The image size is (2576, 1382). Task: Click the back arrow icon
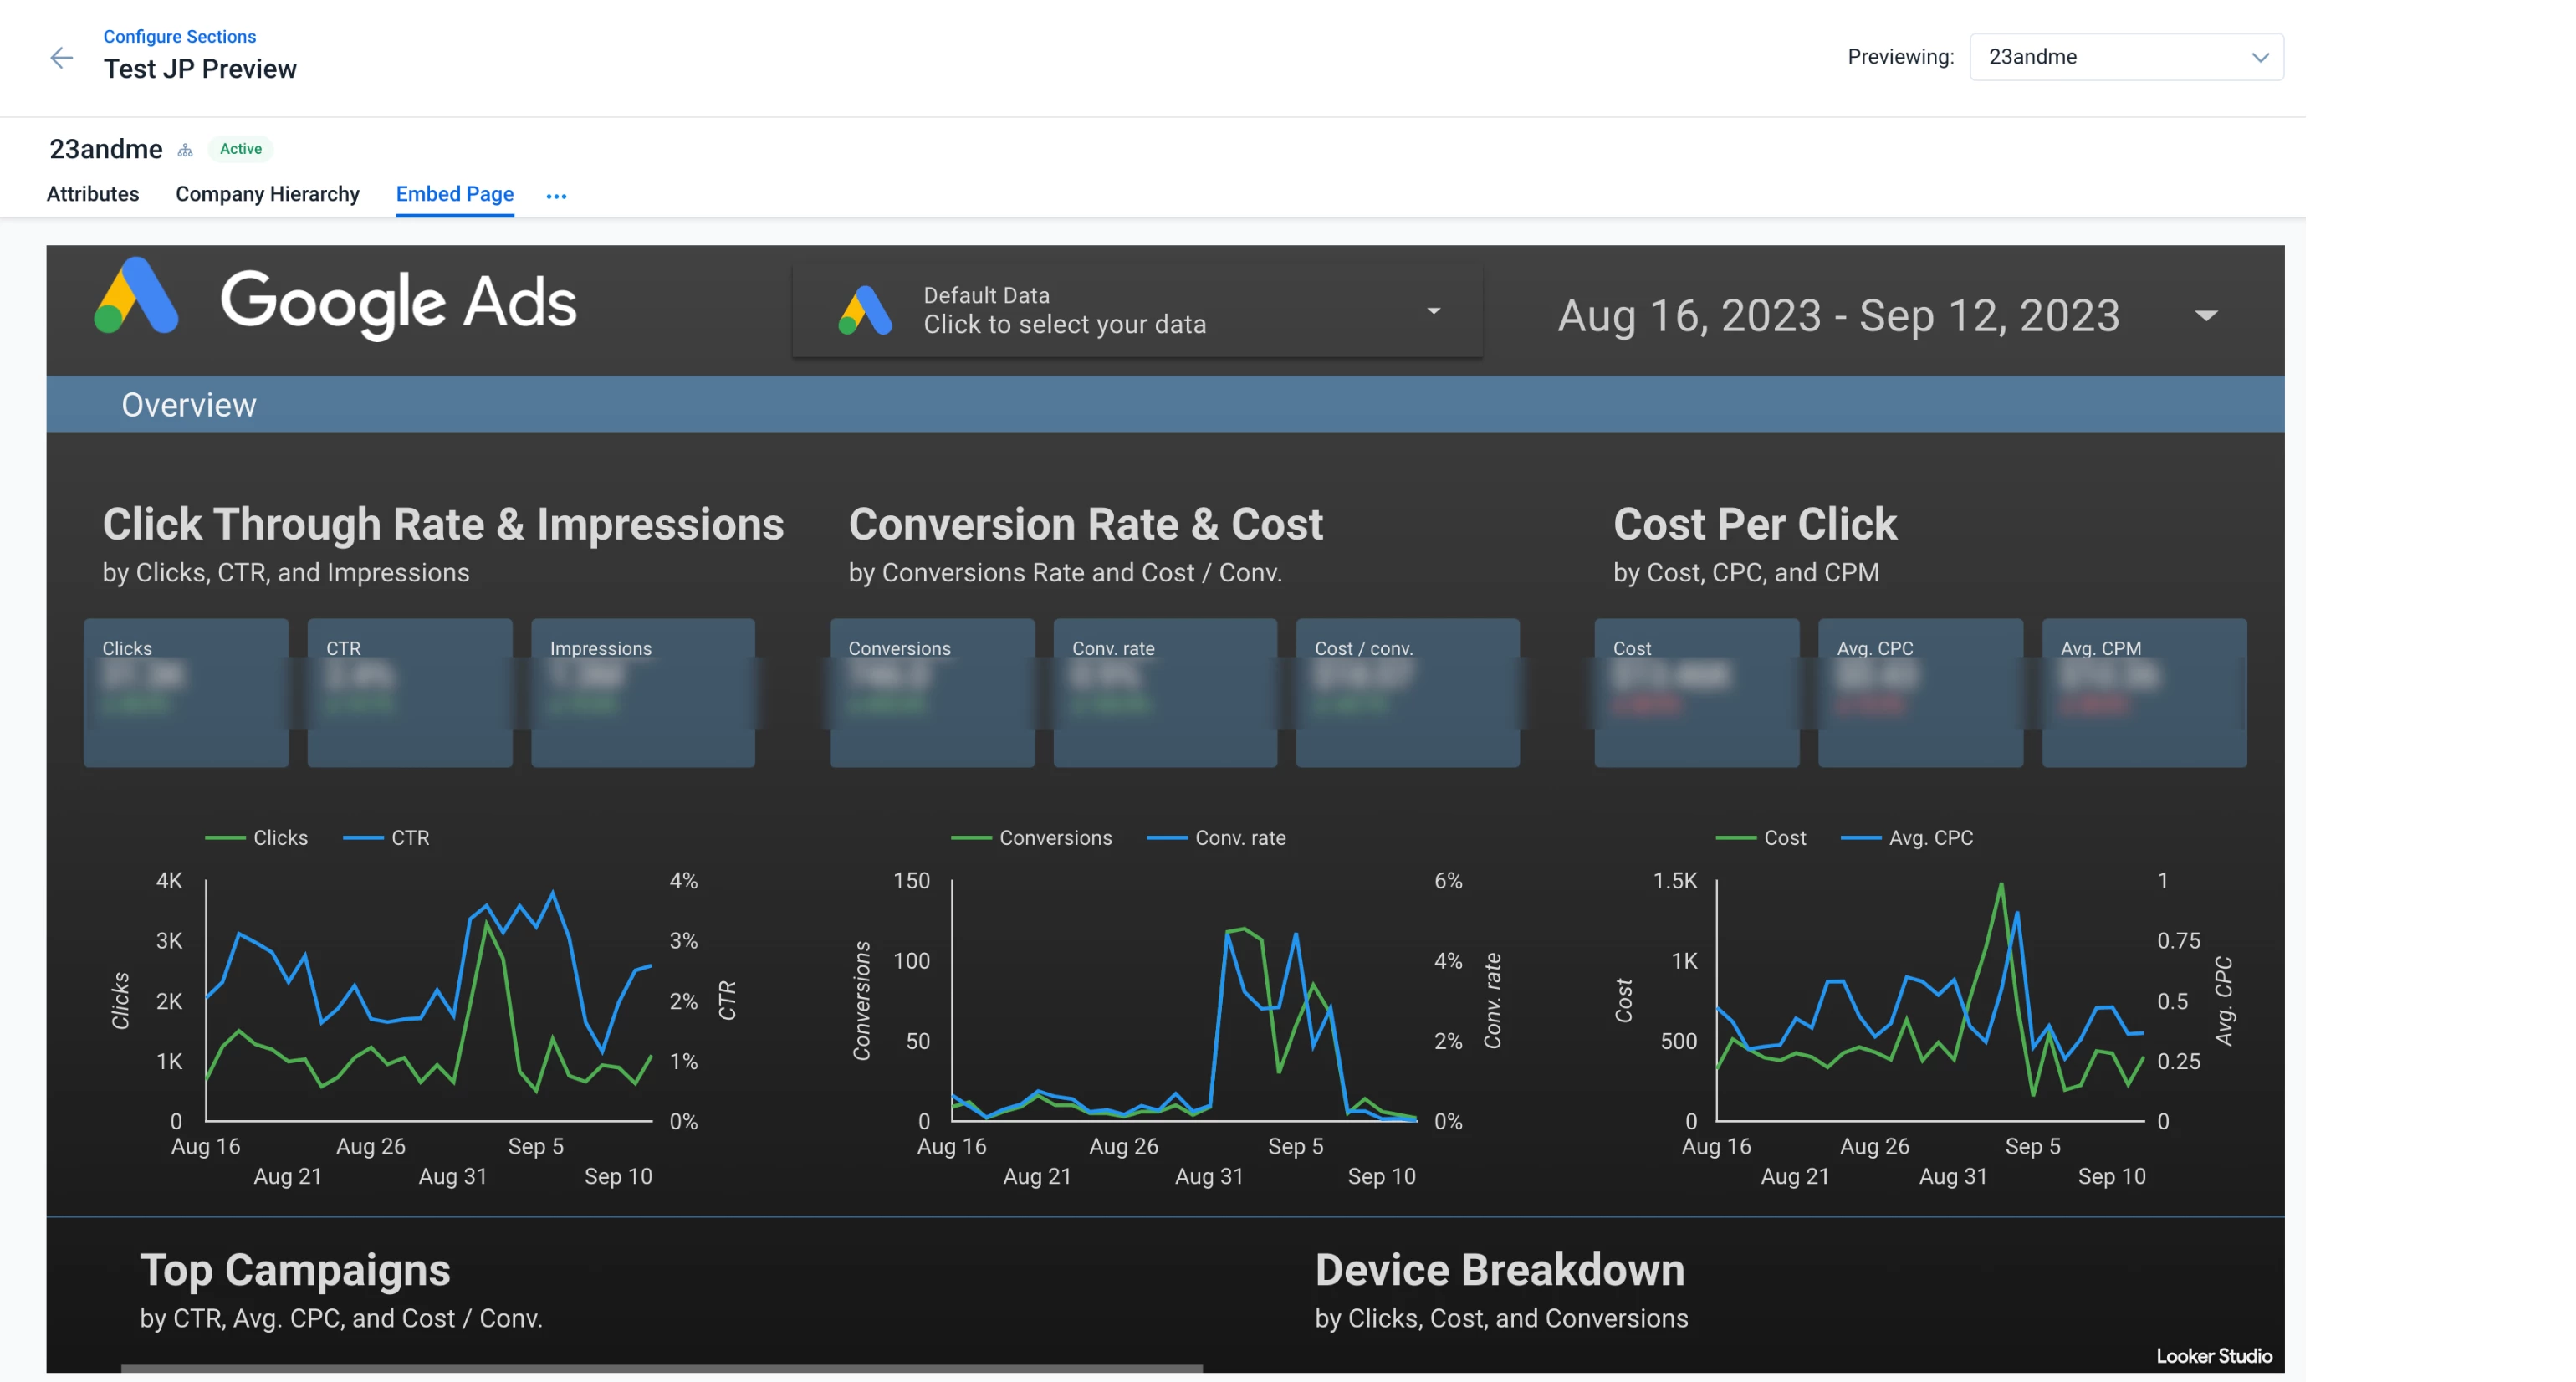61,58
